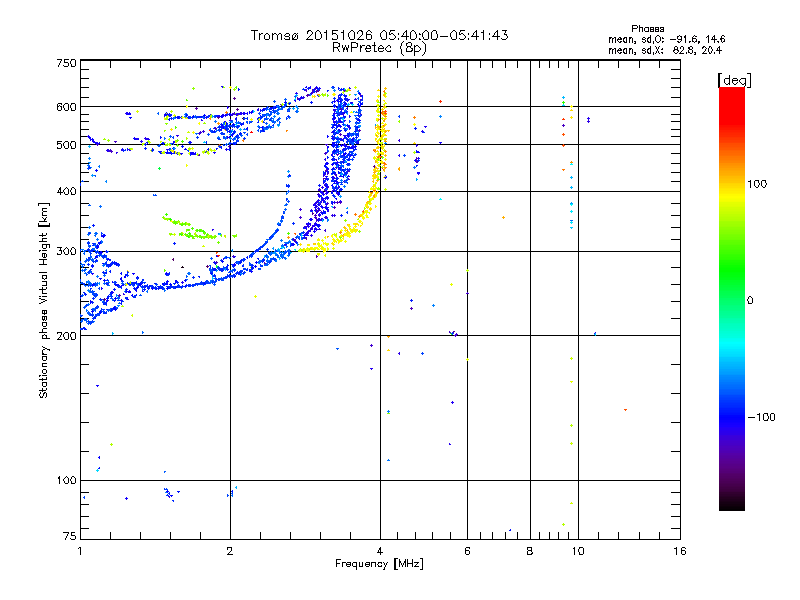Click the y-axis title Stationary phase Virtual Height [km]

coord(44,300)
